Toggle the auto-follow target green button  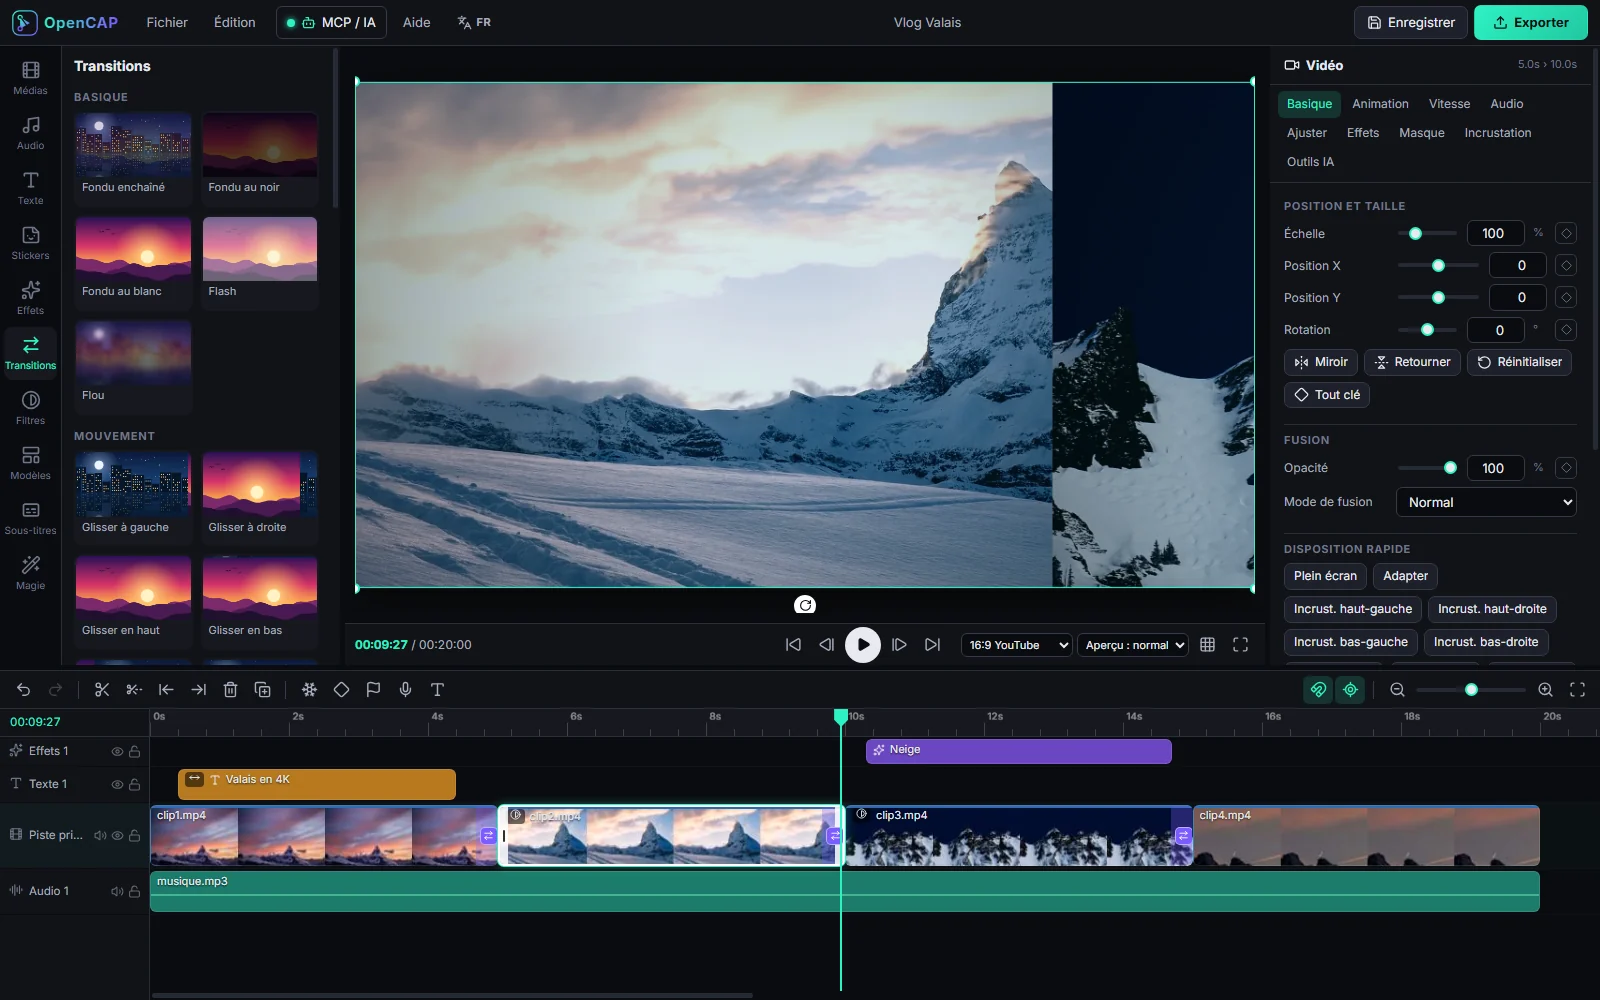pos(1351,690)
